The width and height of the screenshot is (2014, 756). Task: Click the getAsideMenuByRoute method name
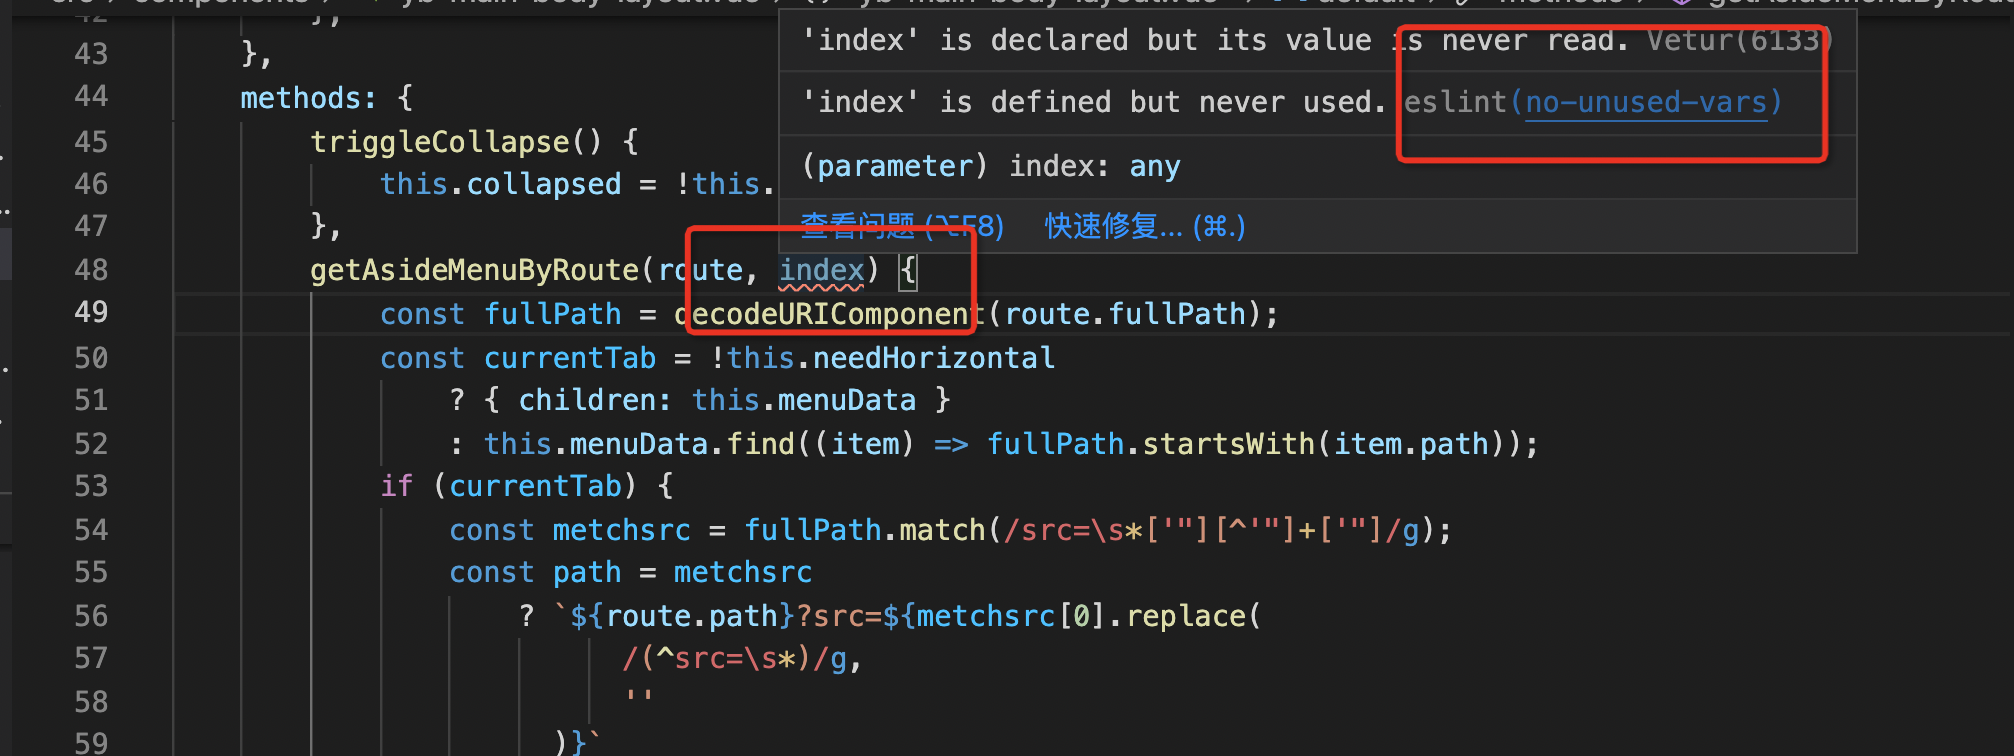point(474,270)
